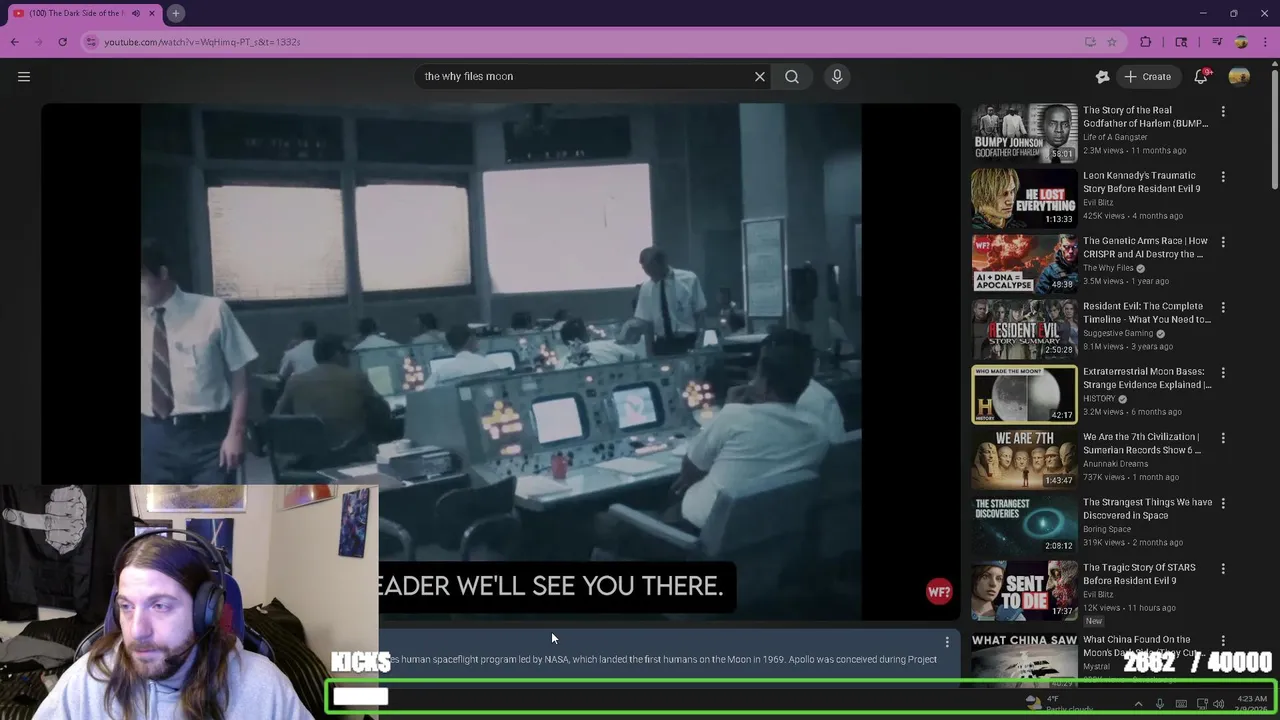Start voice search with the microphone

[837, 76]
